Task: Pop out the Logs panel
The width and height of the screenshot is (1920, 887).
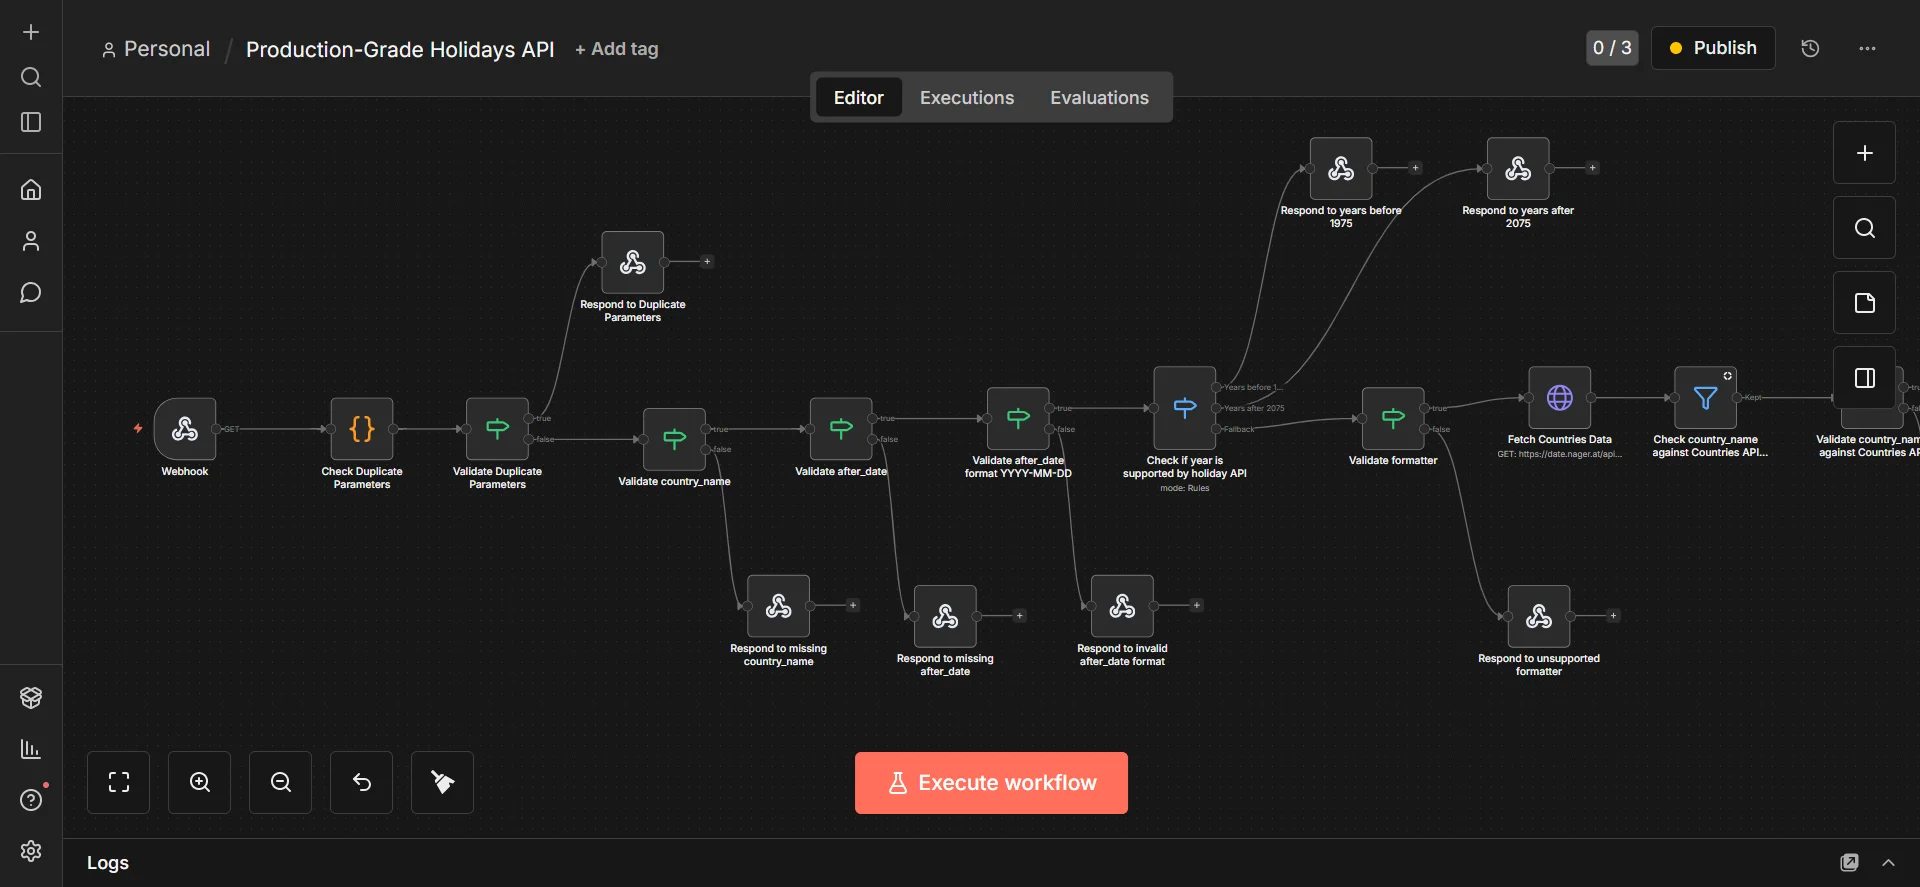Action: pos(1850,863)
